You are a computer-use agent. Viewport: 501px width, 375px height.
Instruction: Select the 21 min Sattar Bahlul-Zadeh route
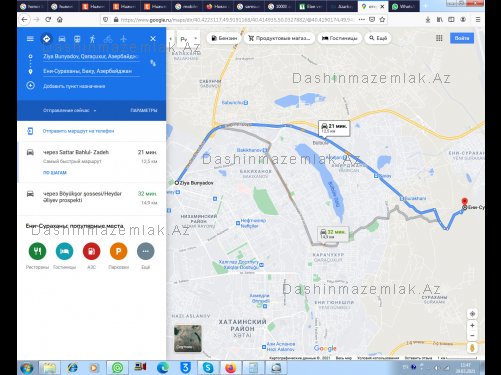pos(92,162)
